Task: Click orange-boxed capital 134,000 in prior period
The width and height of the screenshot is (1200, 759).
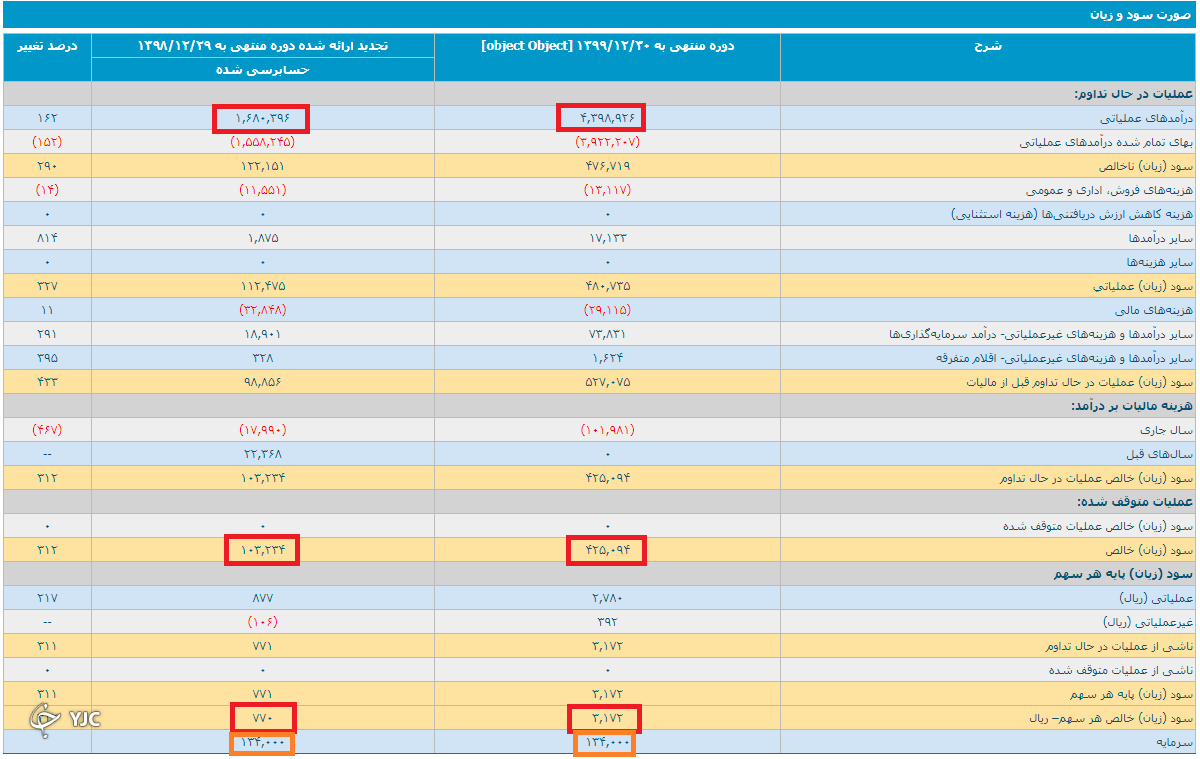Action: 262,743
